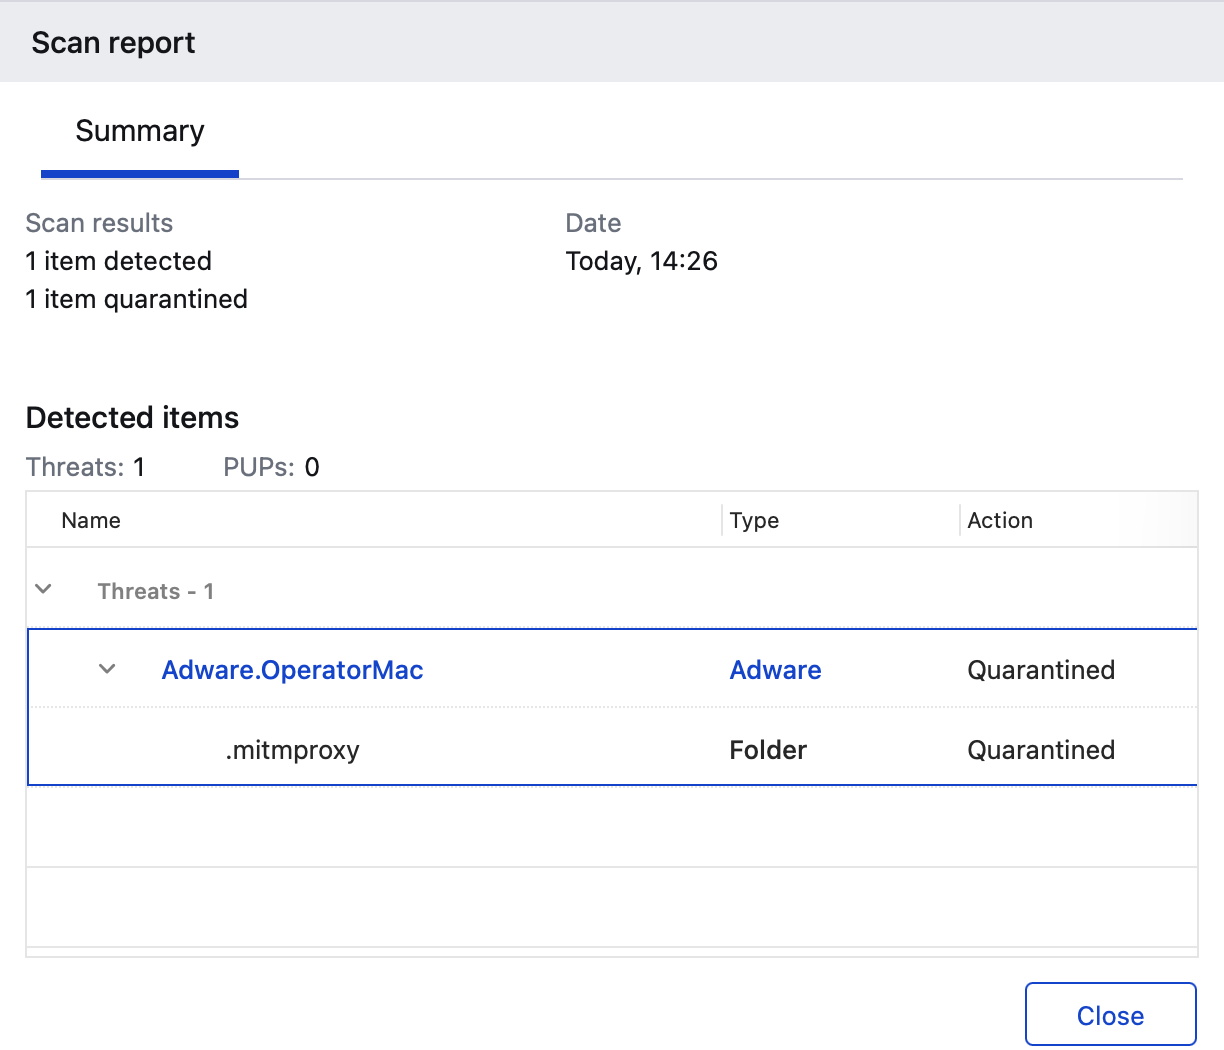Click the PUPs: 0 counter
This screenshot has height=1050, width=1224.
tap(271, 467)
